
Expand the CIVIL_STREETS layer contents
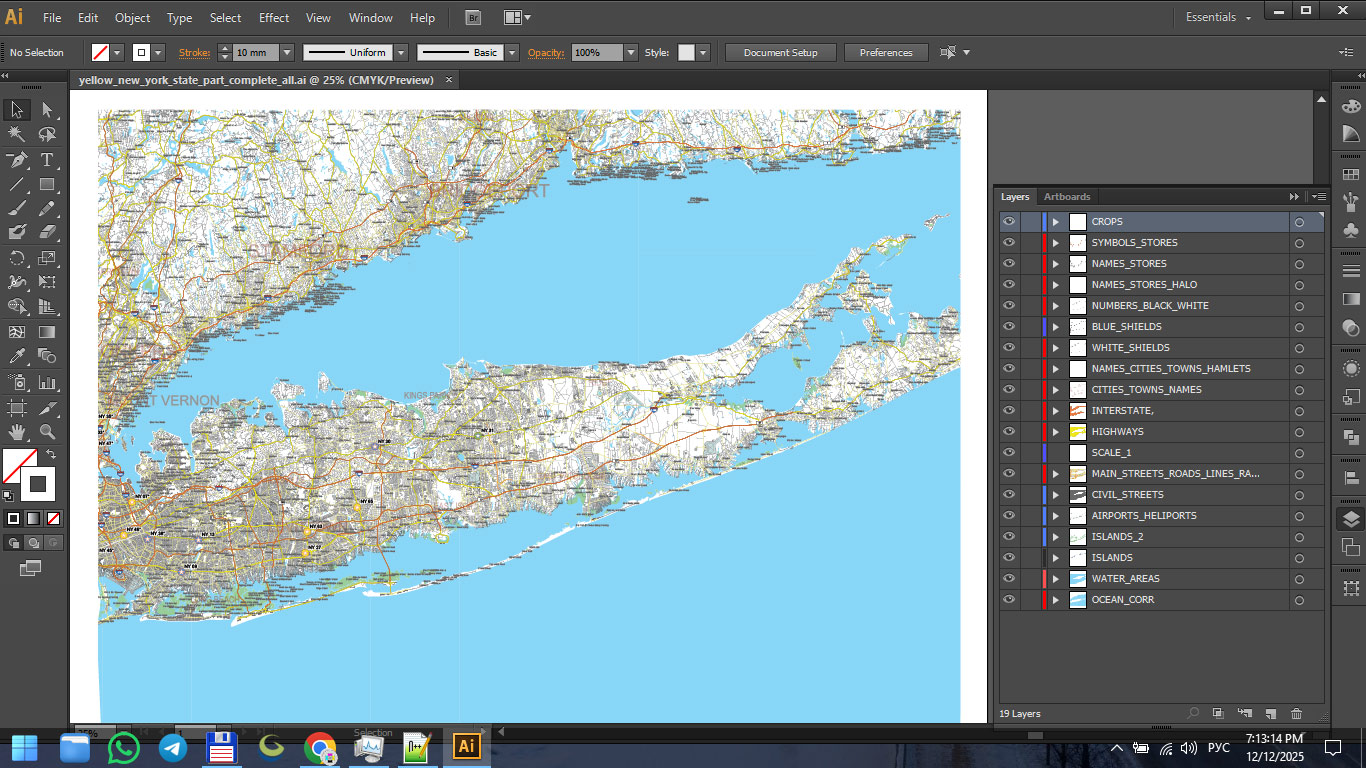pyautogui.click(x=1055, y=495)
